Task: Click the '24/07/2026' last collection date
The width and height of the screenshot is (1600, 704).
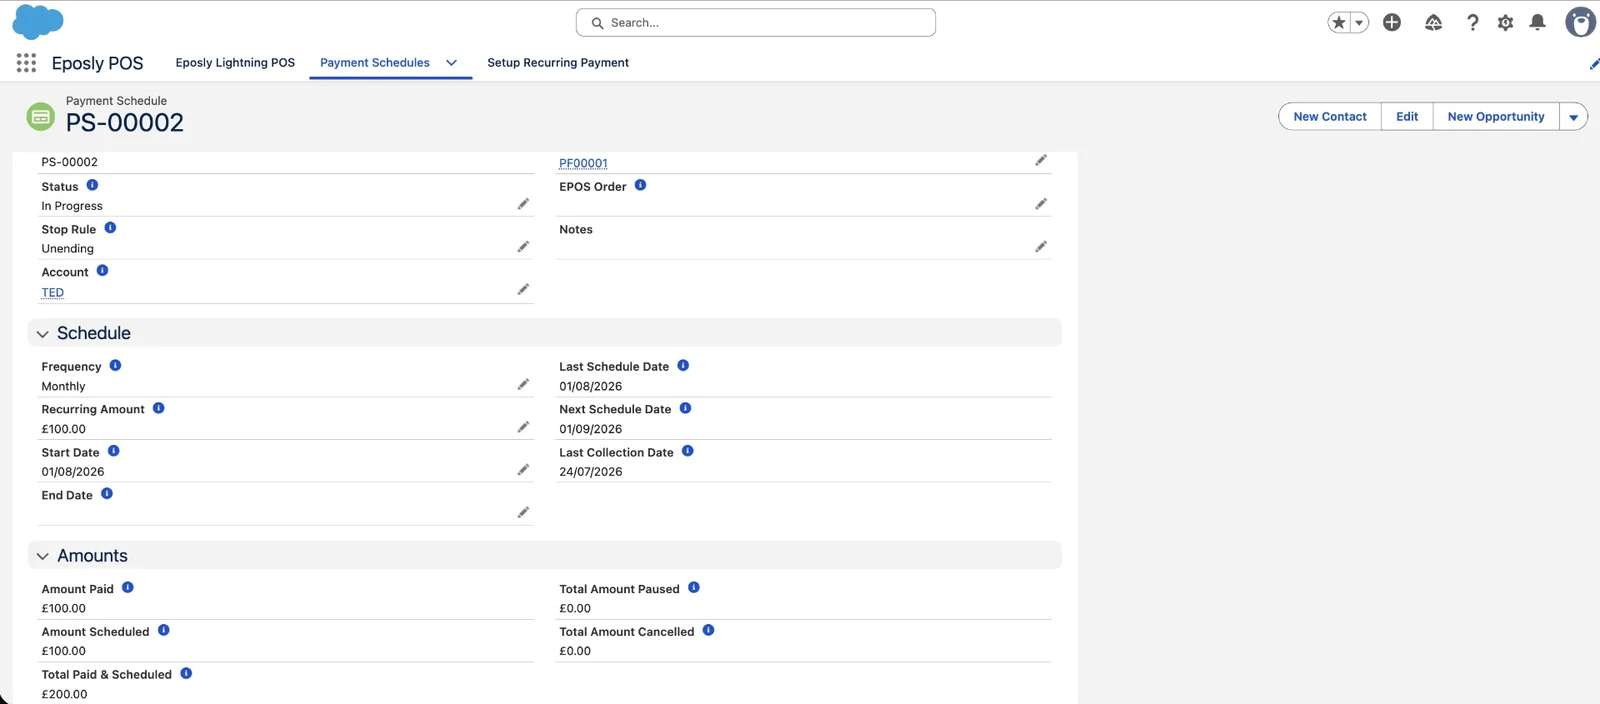Action: 590,472
